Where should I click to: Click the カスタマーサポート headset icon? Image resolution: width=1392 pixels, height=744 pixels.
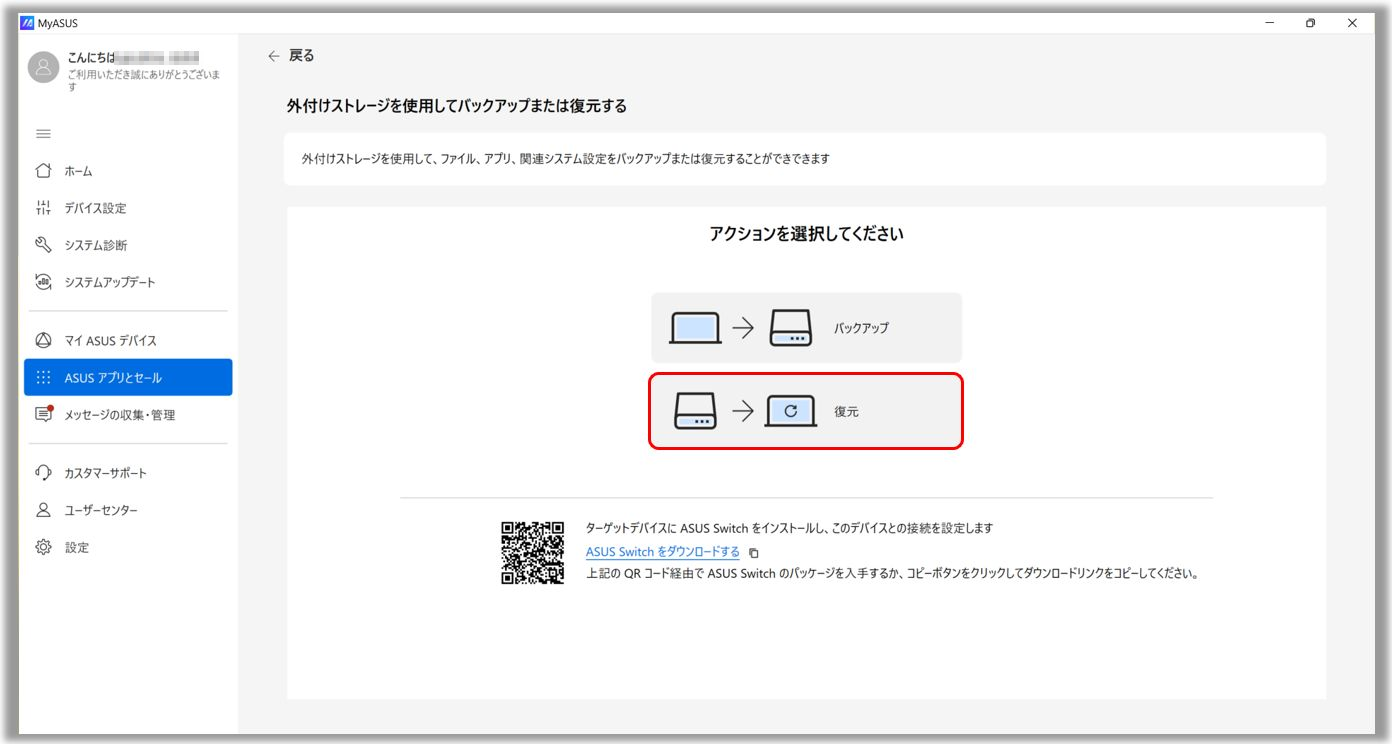click(x=43, y=473)
